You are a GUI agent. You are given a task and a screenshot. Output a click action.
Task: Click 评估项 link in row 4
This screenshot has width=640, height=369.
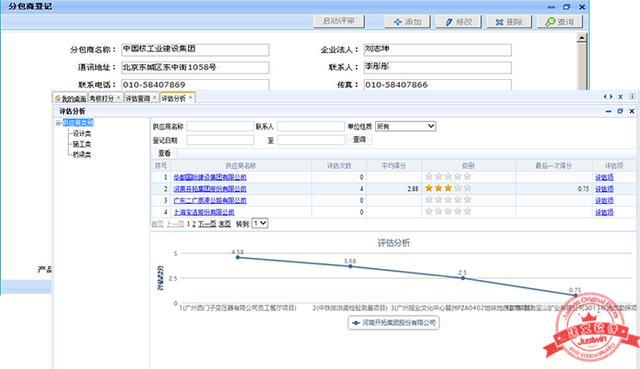(604, 212)
